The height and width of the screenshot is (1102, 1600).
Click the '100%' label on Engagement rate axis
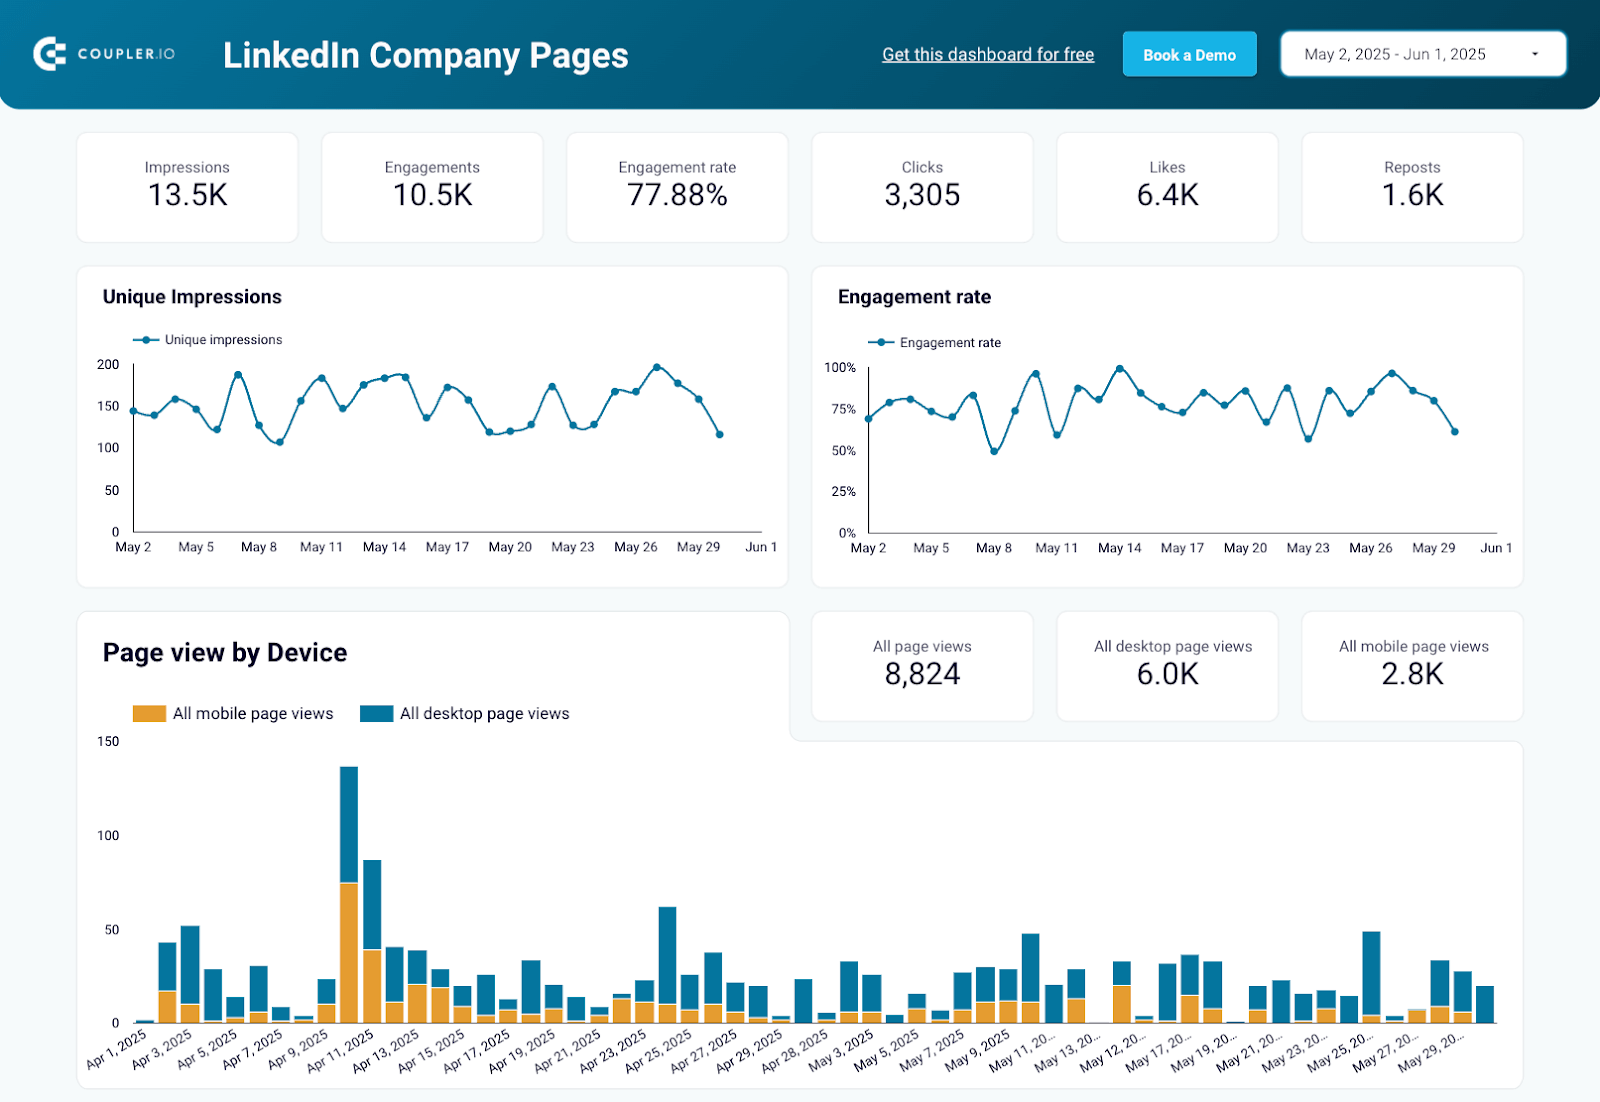click(840, 368)
